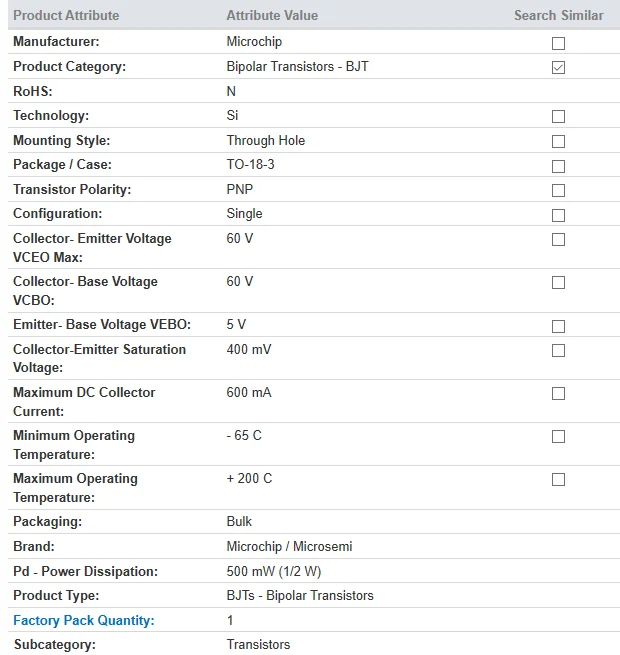Viewport: 620px width, 655px height.
Task: Click the Brand: label
Action: click(33, 546)
